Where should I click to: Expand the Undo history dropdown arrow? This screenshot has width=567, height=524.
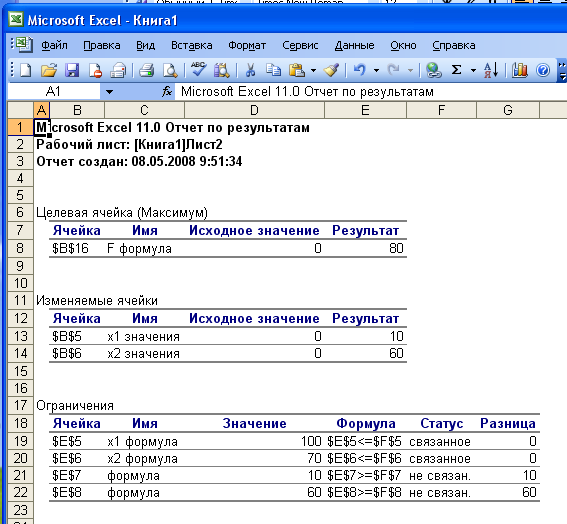[x=376, y=70]
